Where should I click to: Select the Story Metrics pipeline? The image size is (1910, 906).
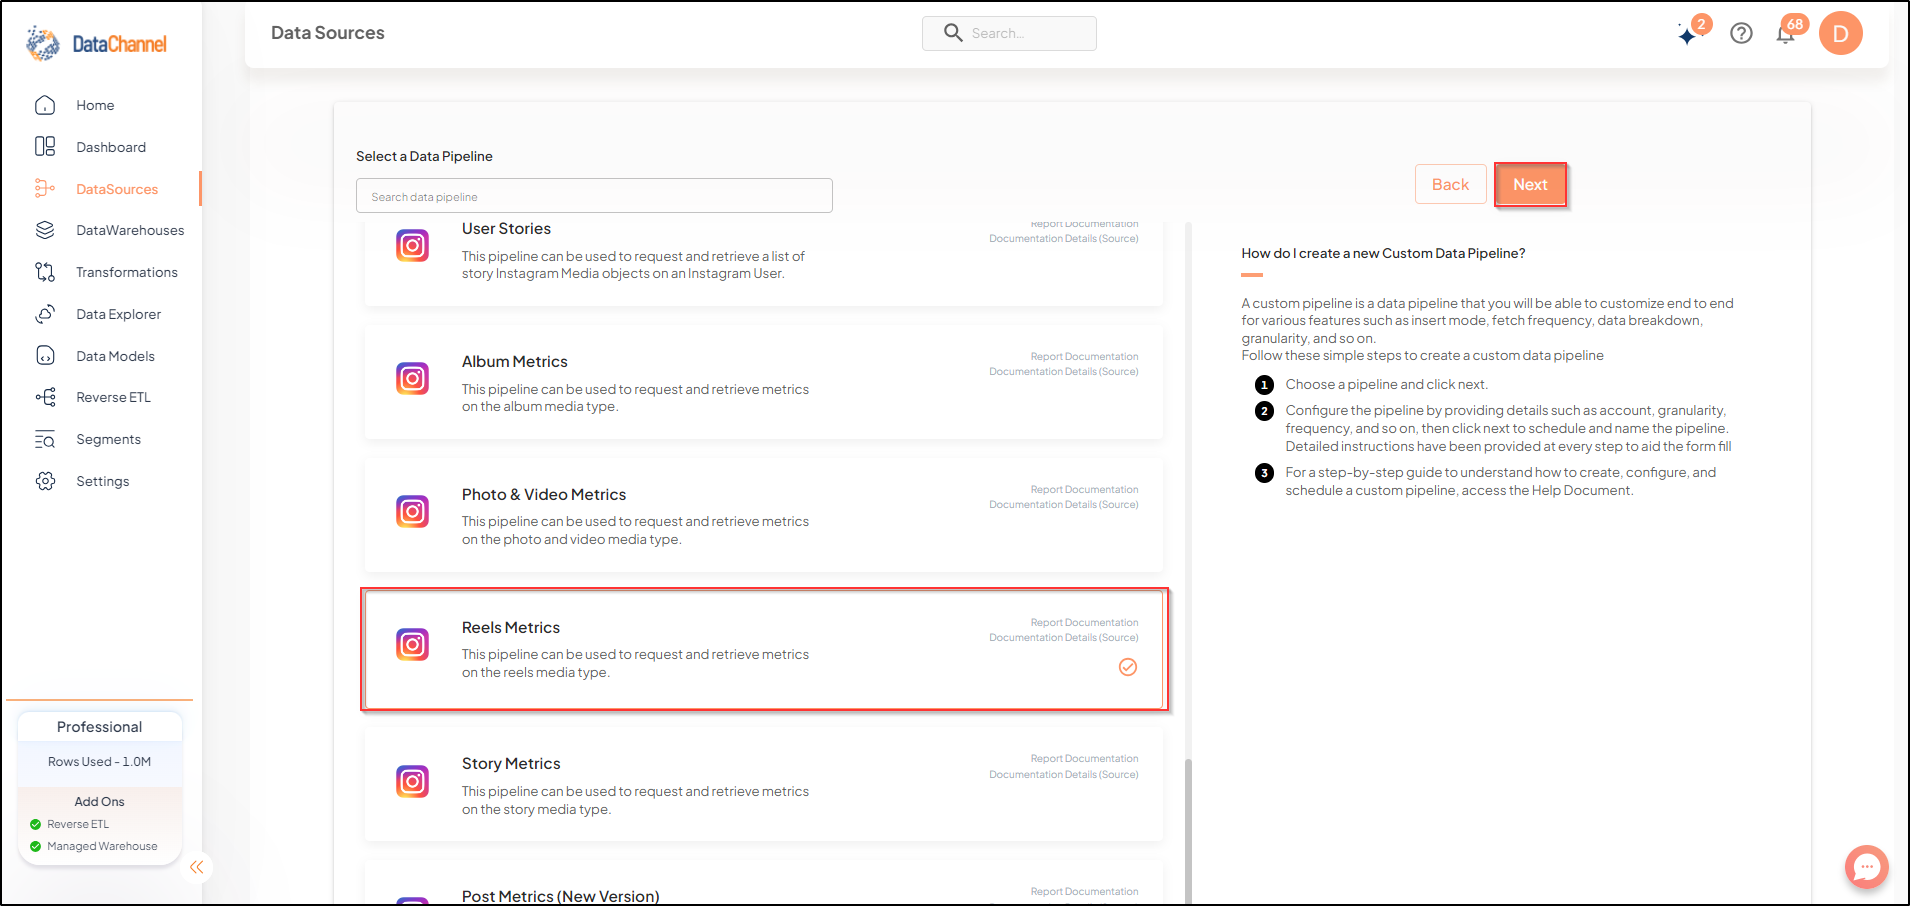(764, 784)
